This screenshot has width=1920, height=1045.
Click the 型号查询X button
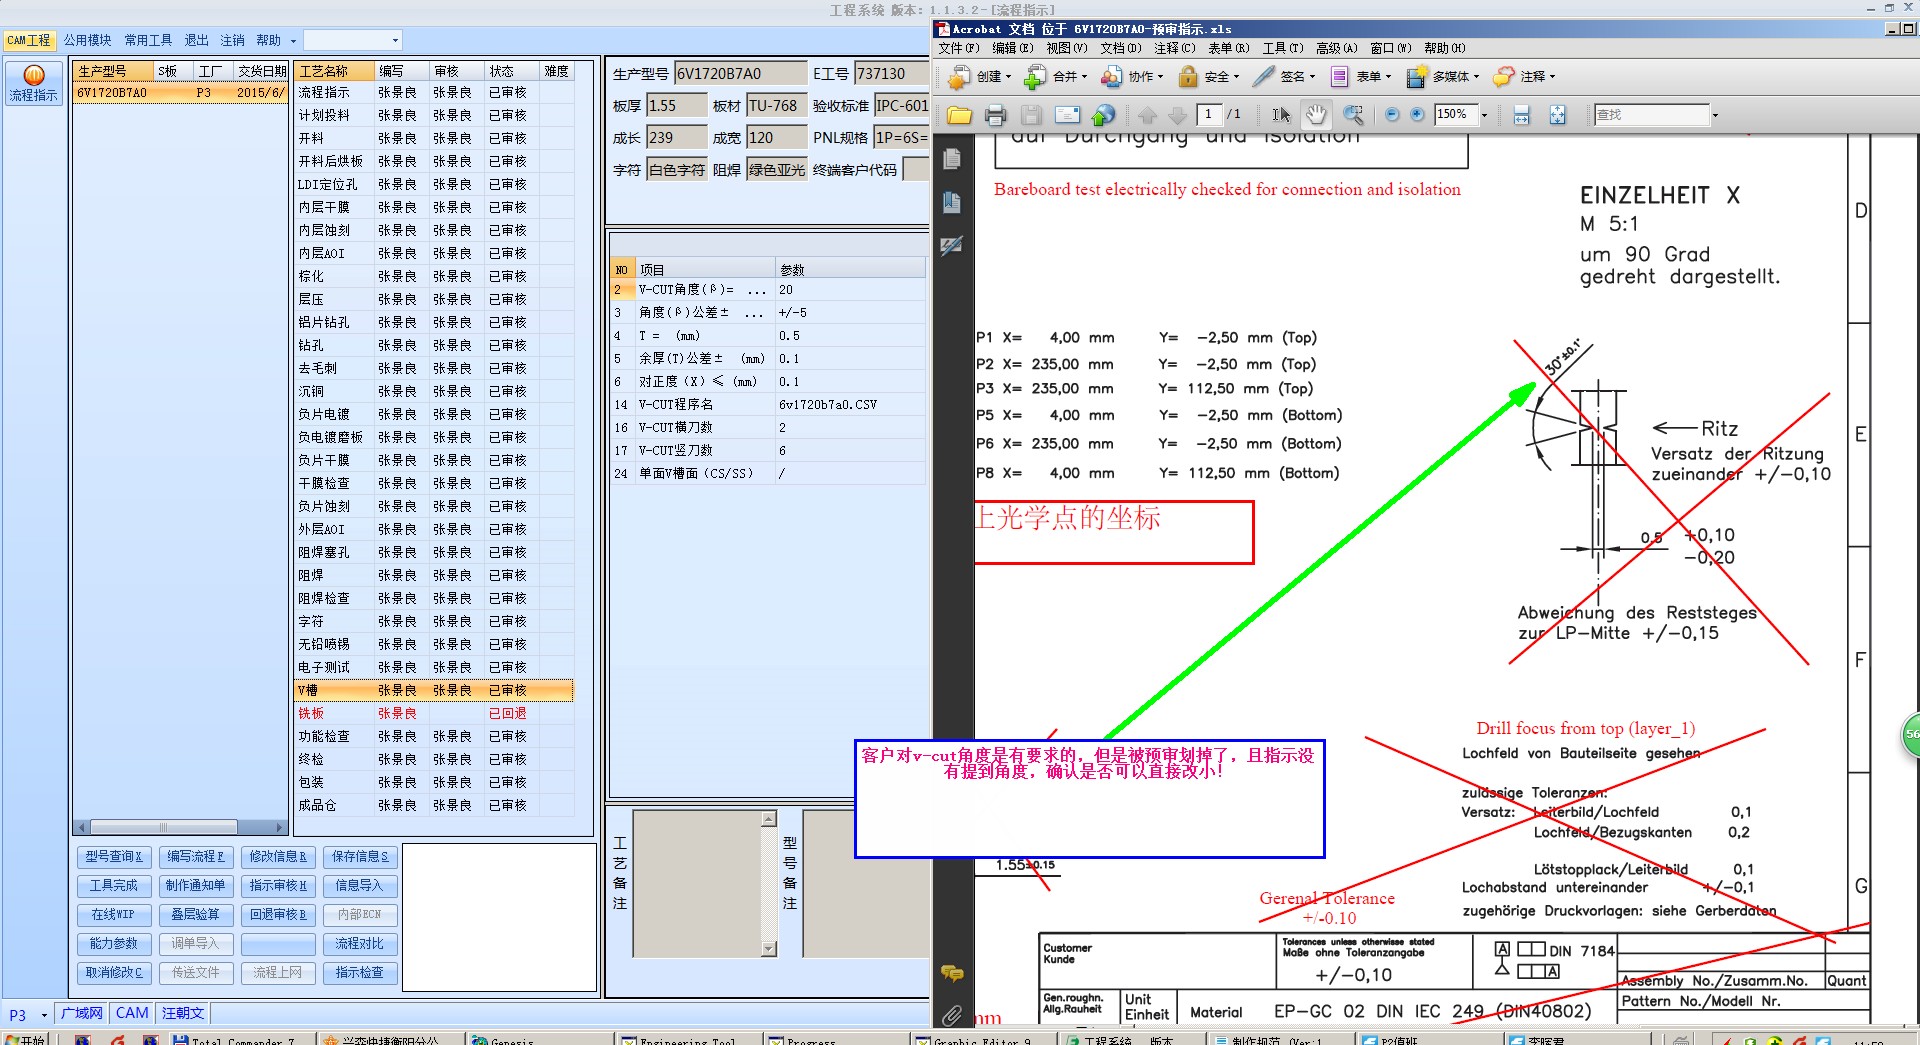[x=114, y=857]
